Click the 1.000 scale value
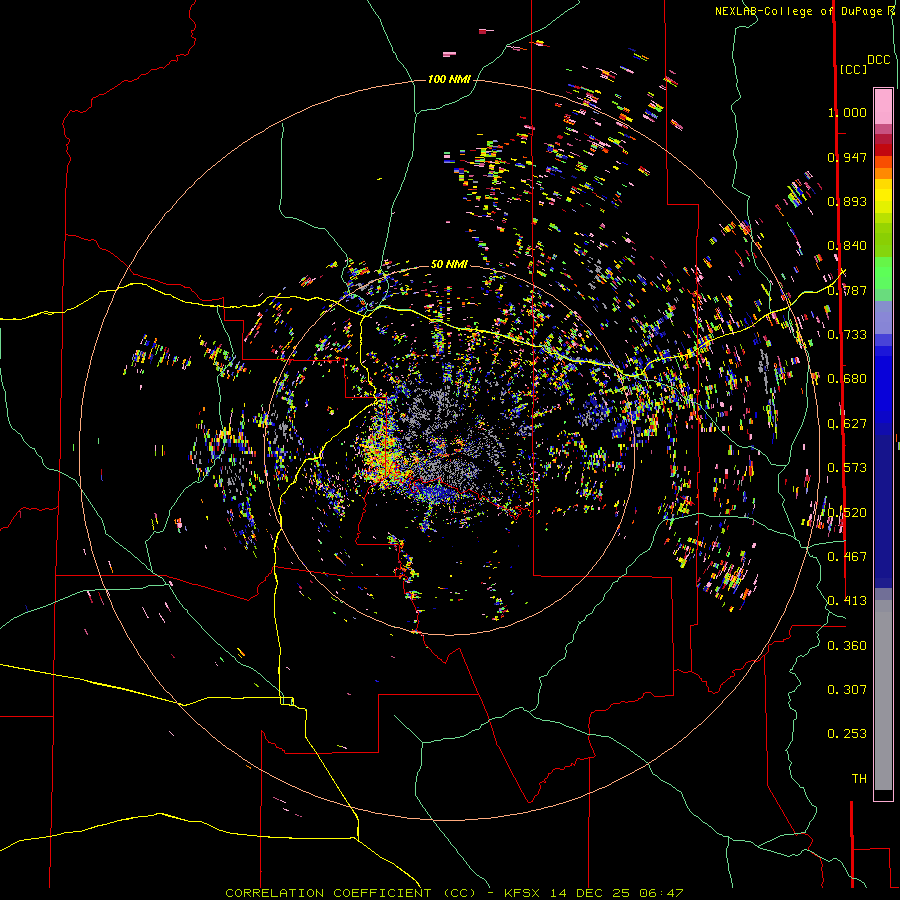Viewport: 900px width, 900px height. 847,112
